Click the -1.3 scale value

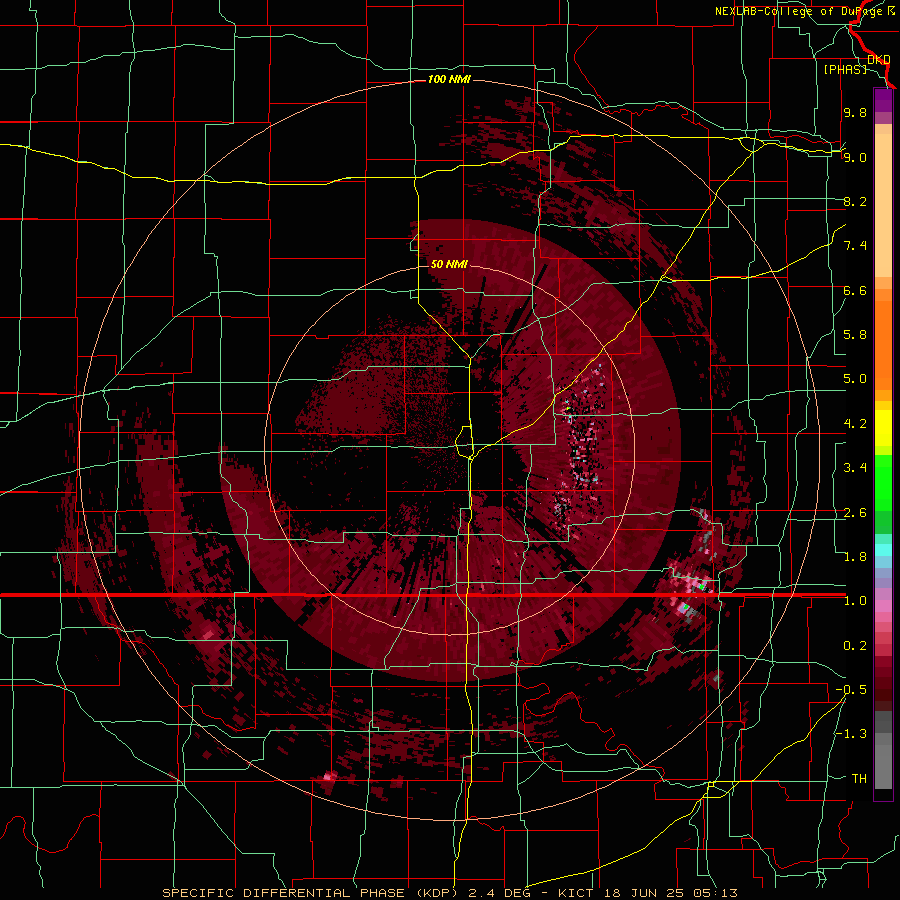click(x=851, y=734)
